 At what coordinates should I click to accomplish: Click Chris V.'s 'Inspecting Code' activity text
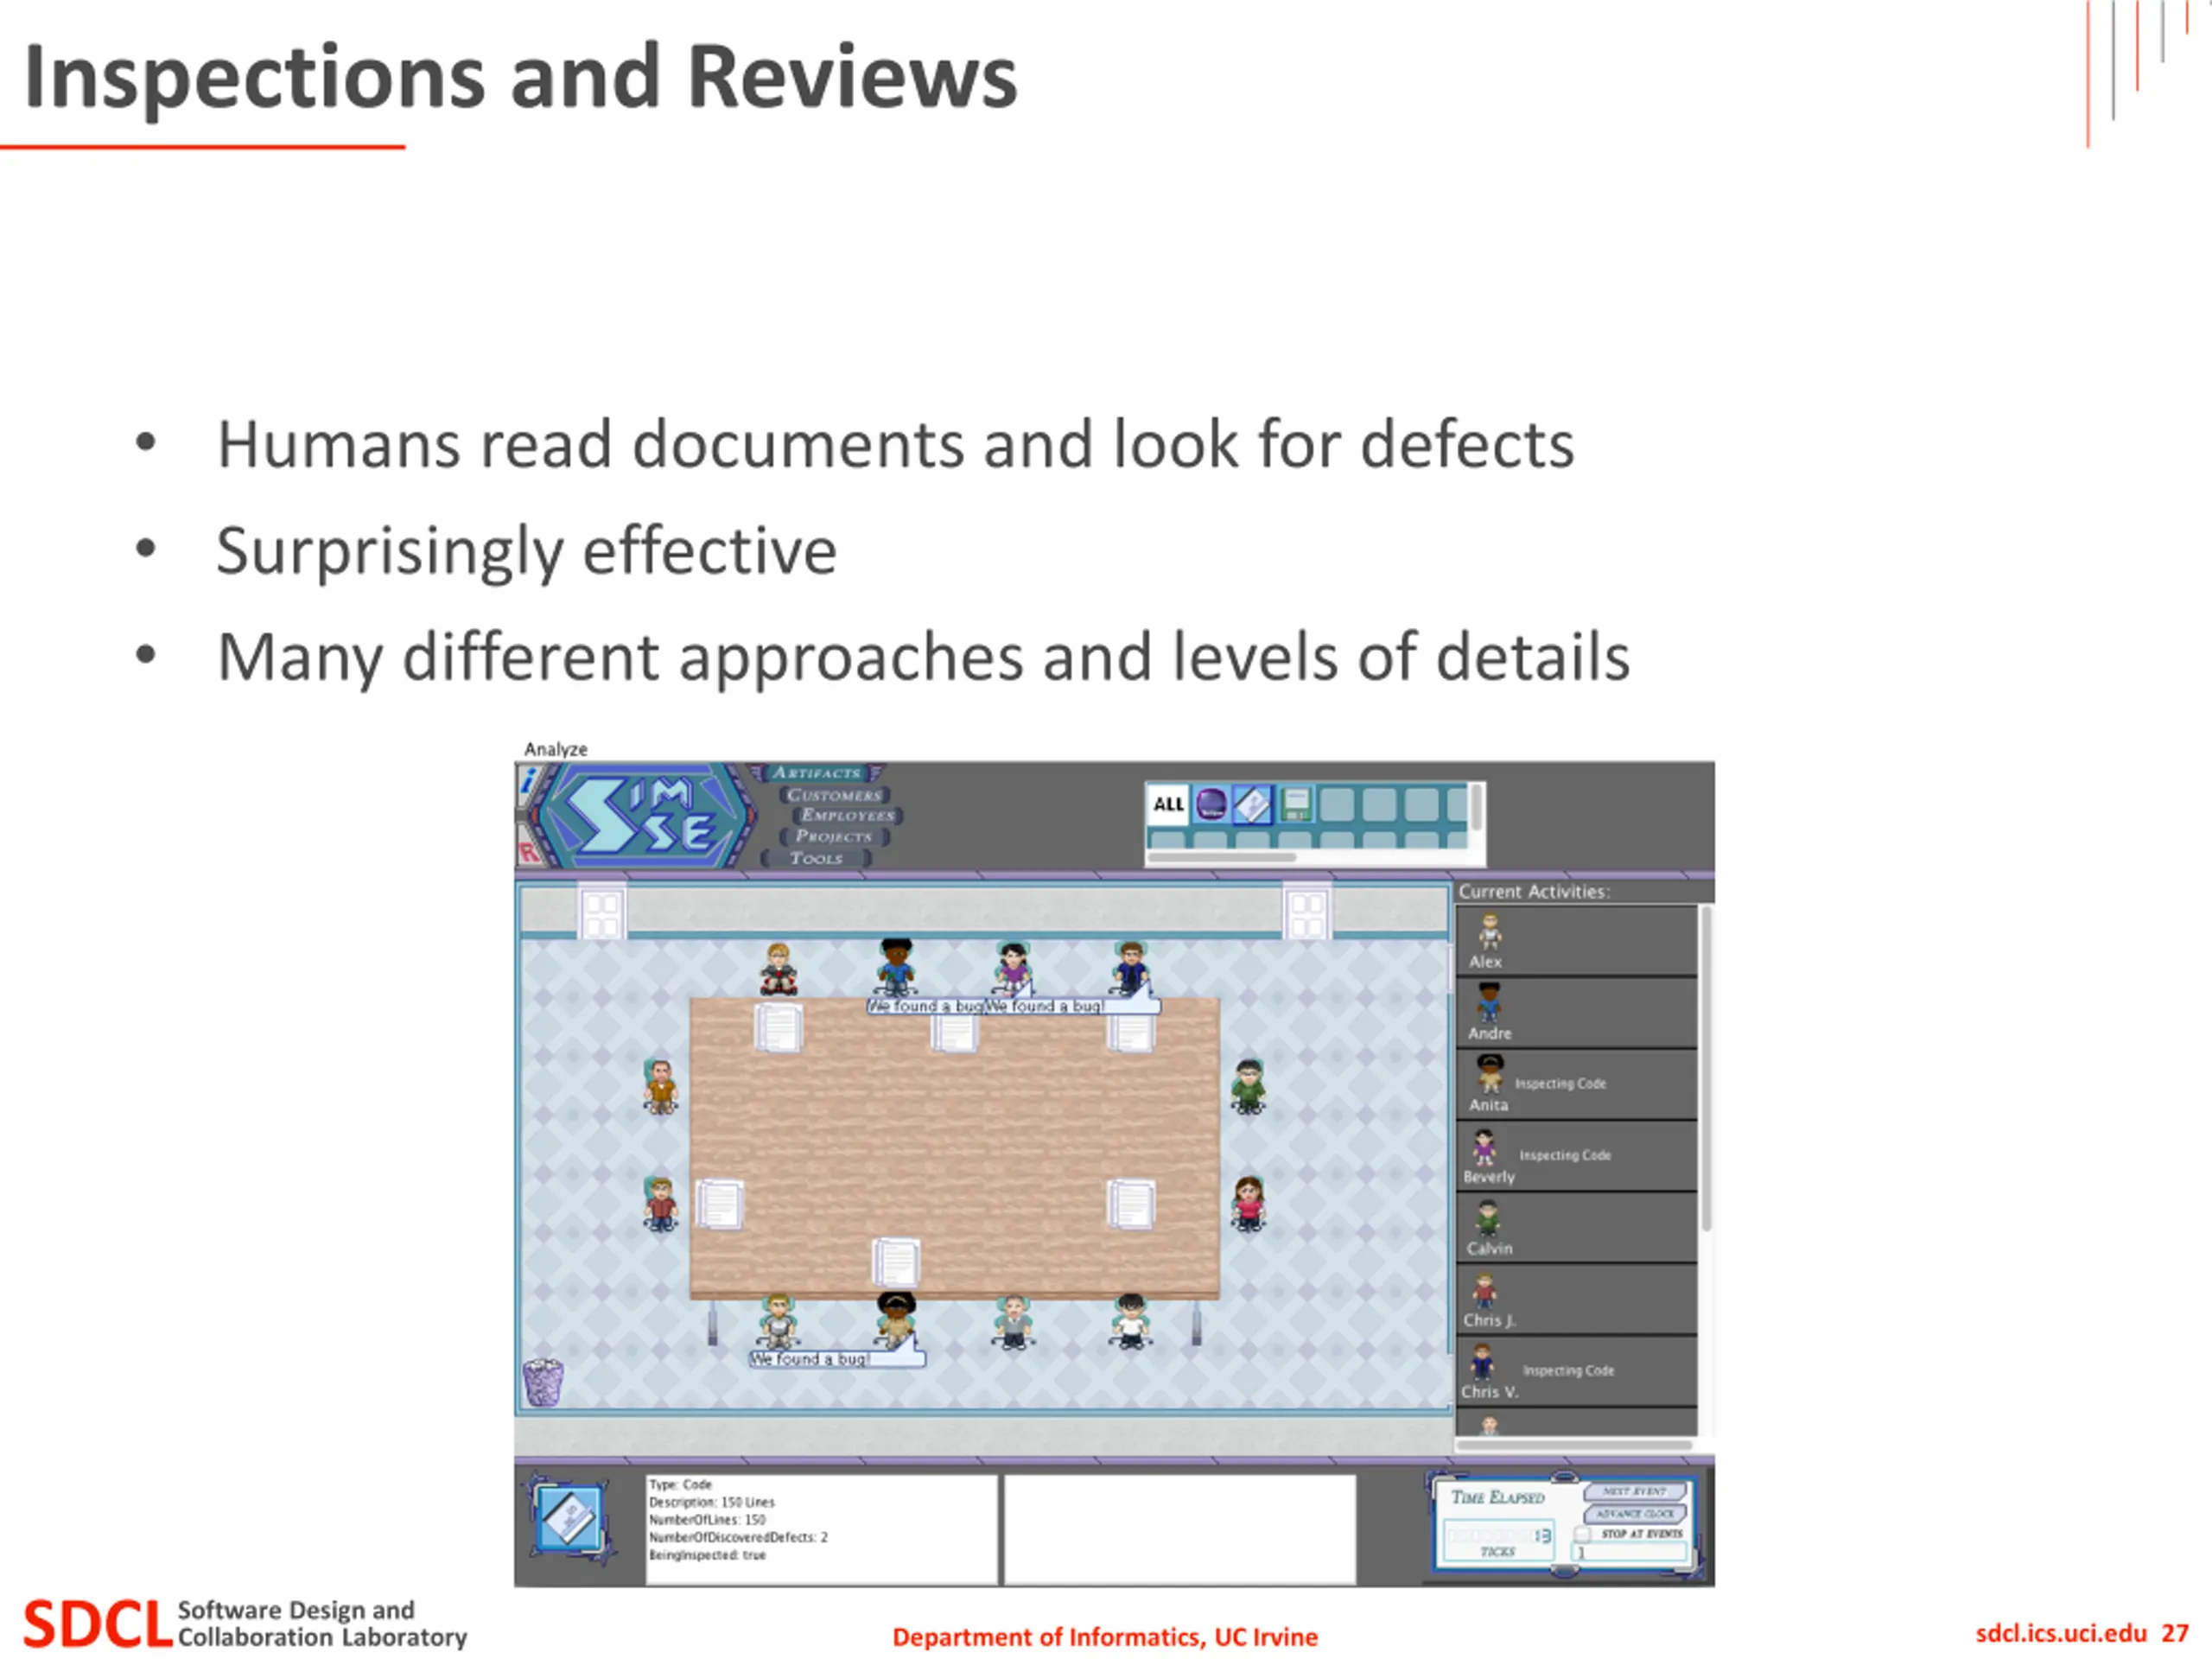(x=1568, y=1370)
